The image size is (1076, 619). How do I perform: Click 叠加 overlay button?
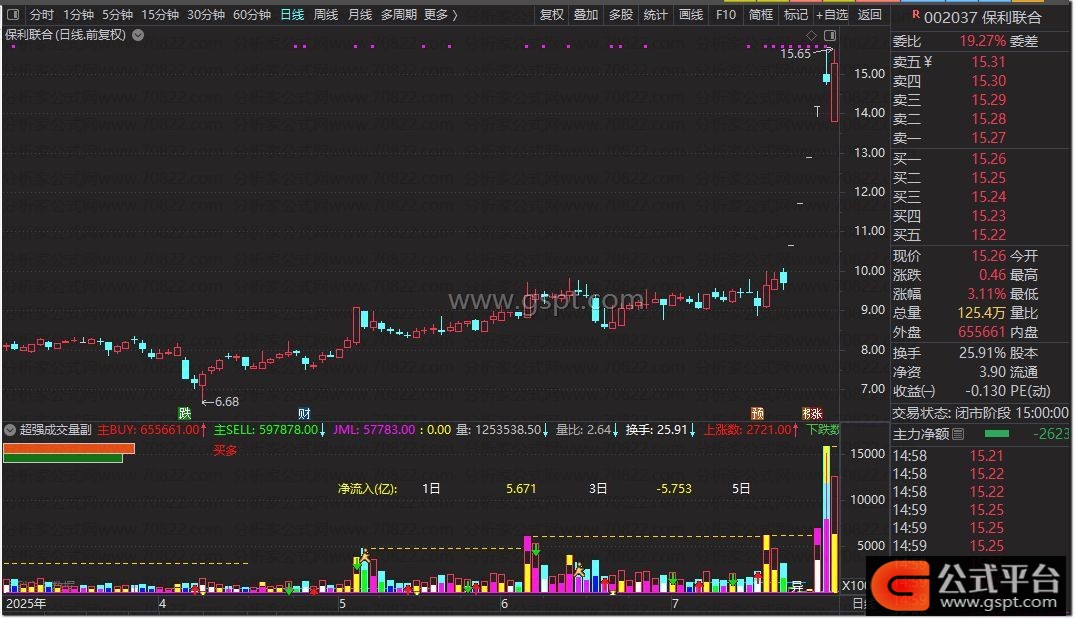(x=586, y=14)
